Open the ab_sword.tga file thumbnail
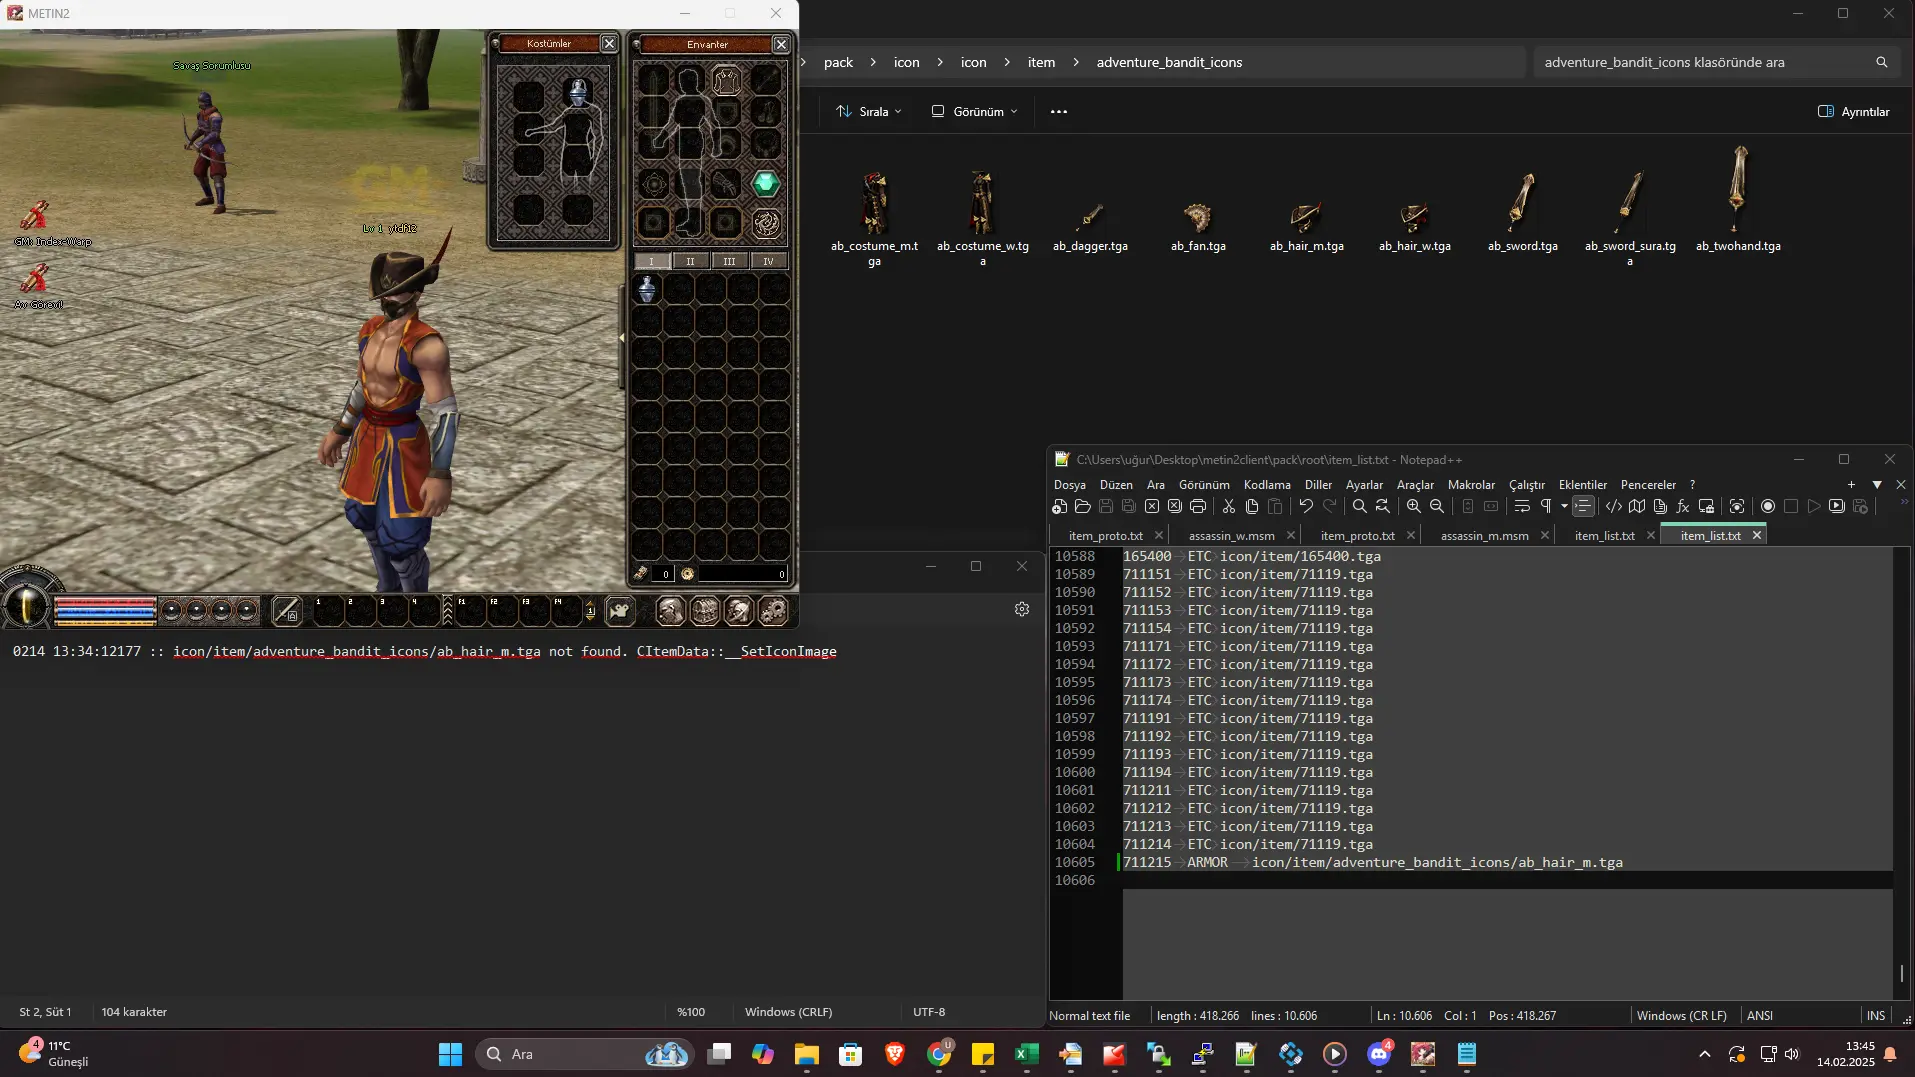Viewport: 1915px width, 1077px height. coord(1522,200)
